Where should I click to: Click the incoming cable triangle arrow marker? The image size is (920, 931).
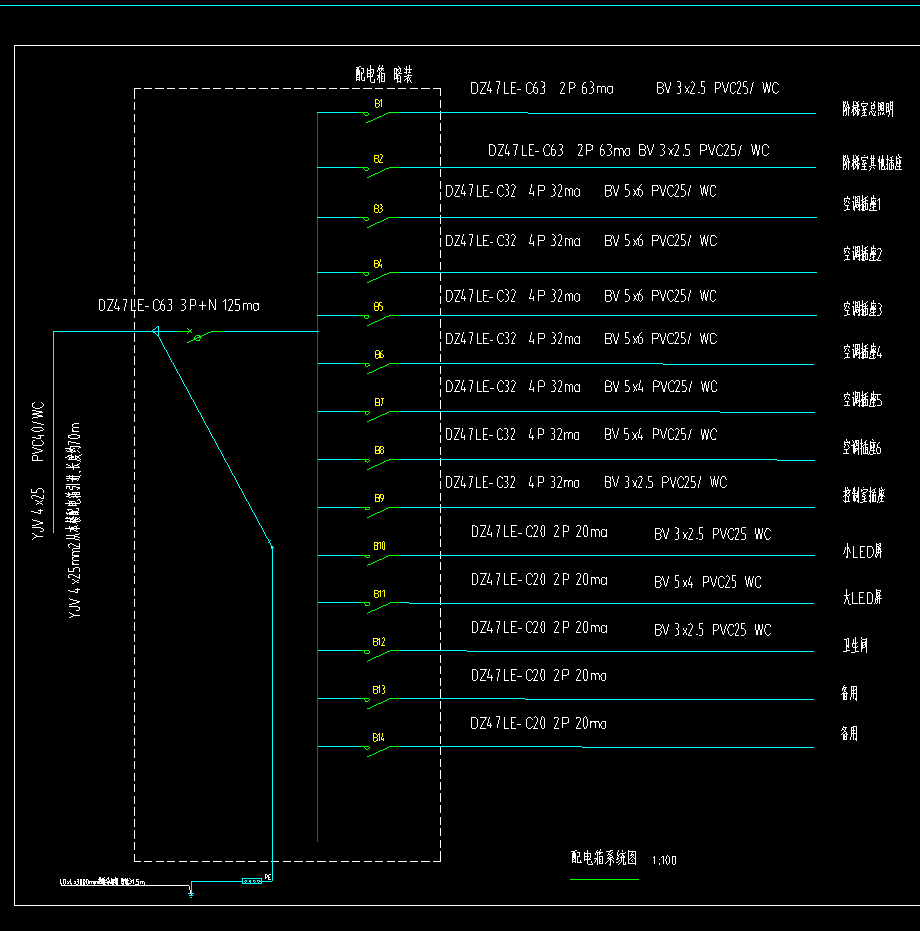click(156, 331)
